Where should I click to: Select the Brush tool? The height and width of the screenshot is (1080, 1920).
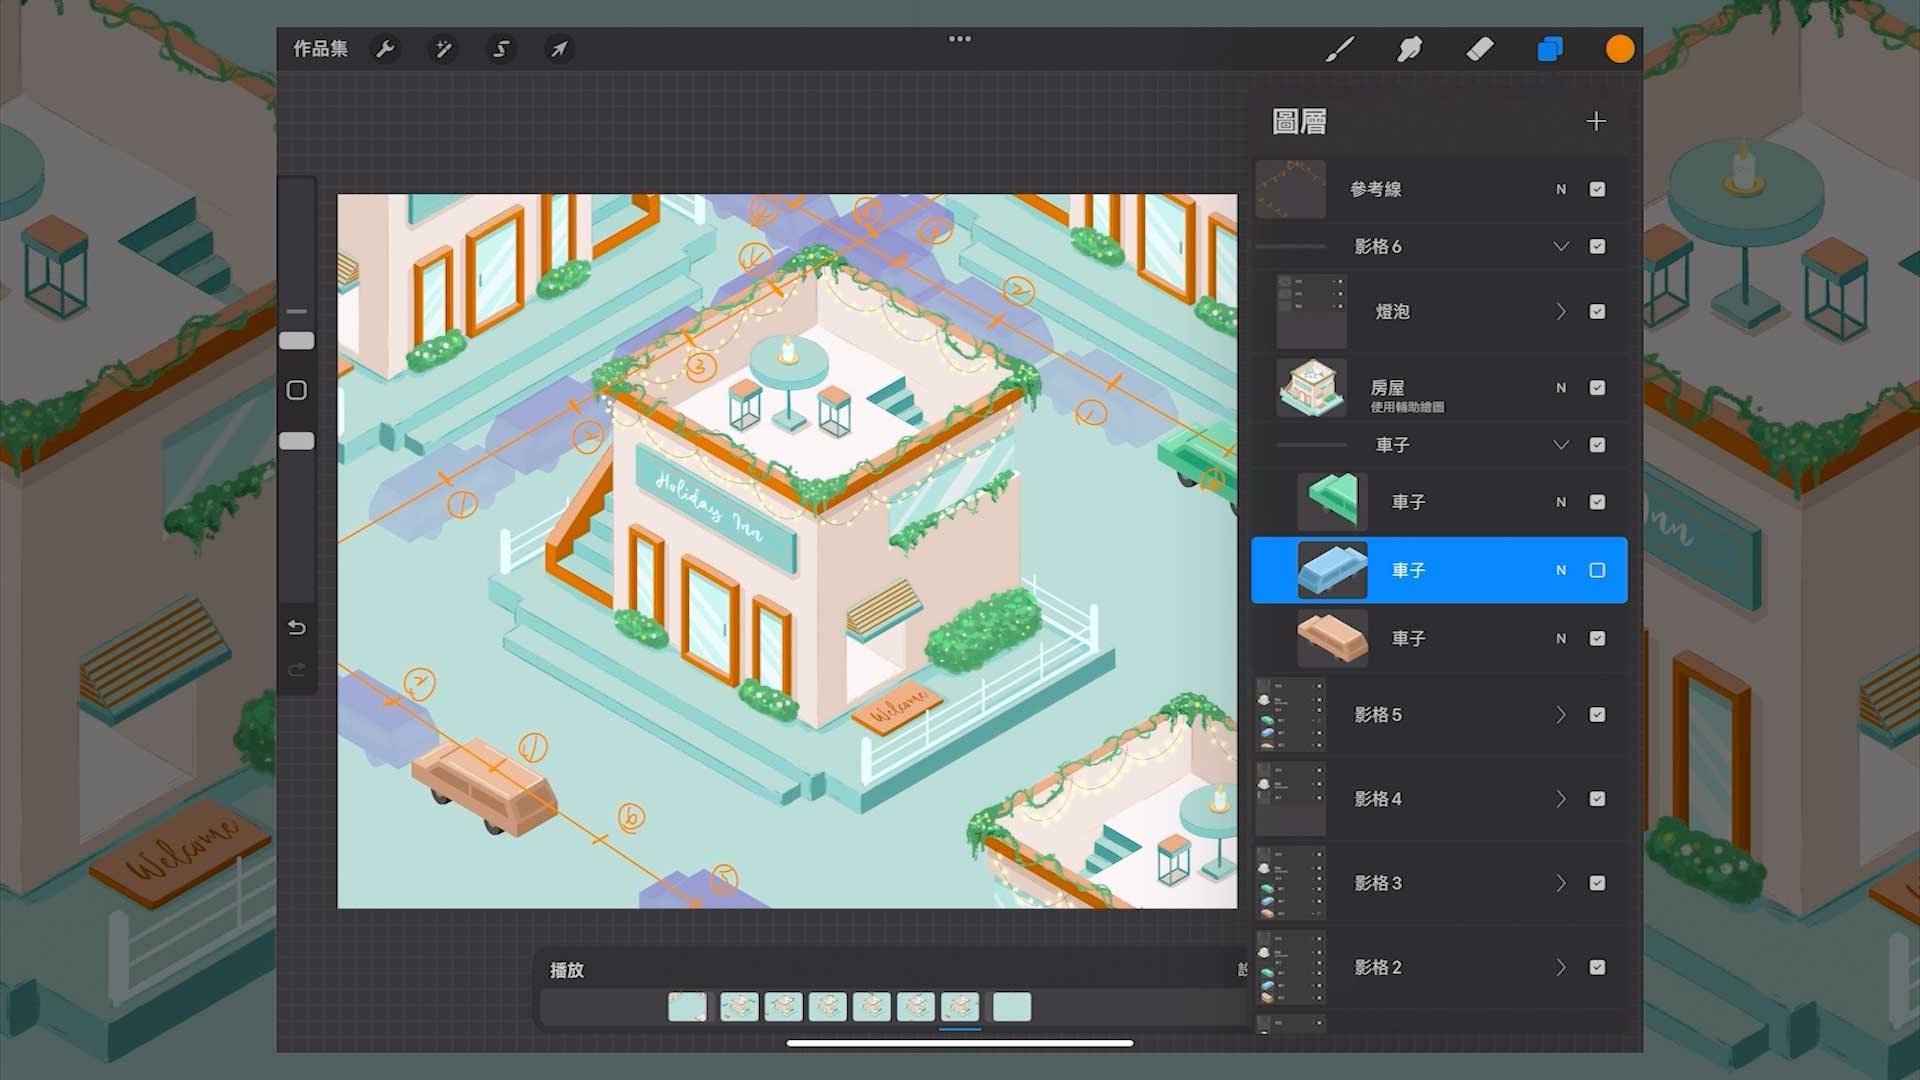[x=1339, y=49]
